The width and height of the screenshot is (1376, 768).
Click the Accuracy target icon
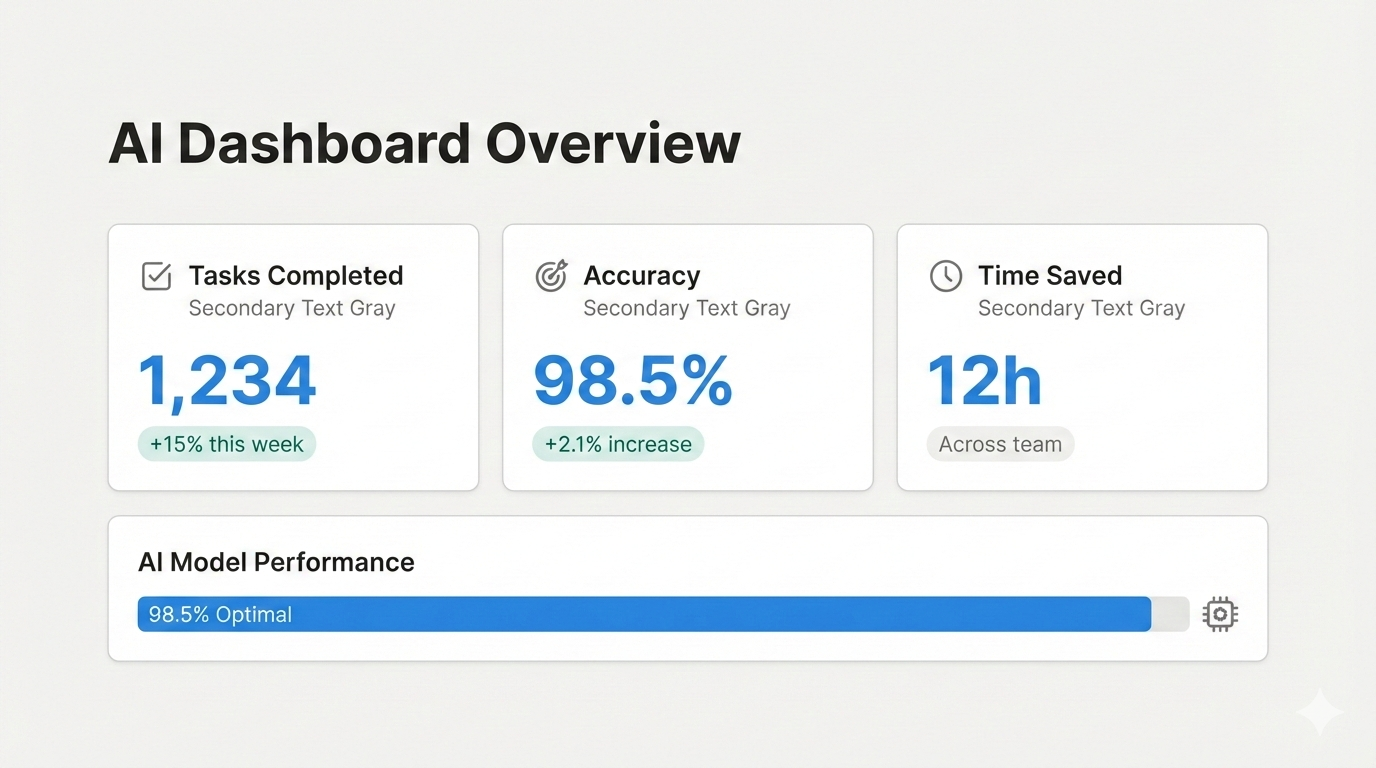[551, 276]
